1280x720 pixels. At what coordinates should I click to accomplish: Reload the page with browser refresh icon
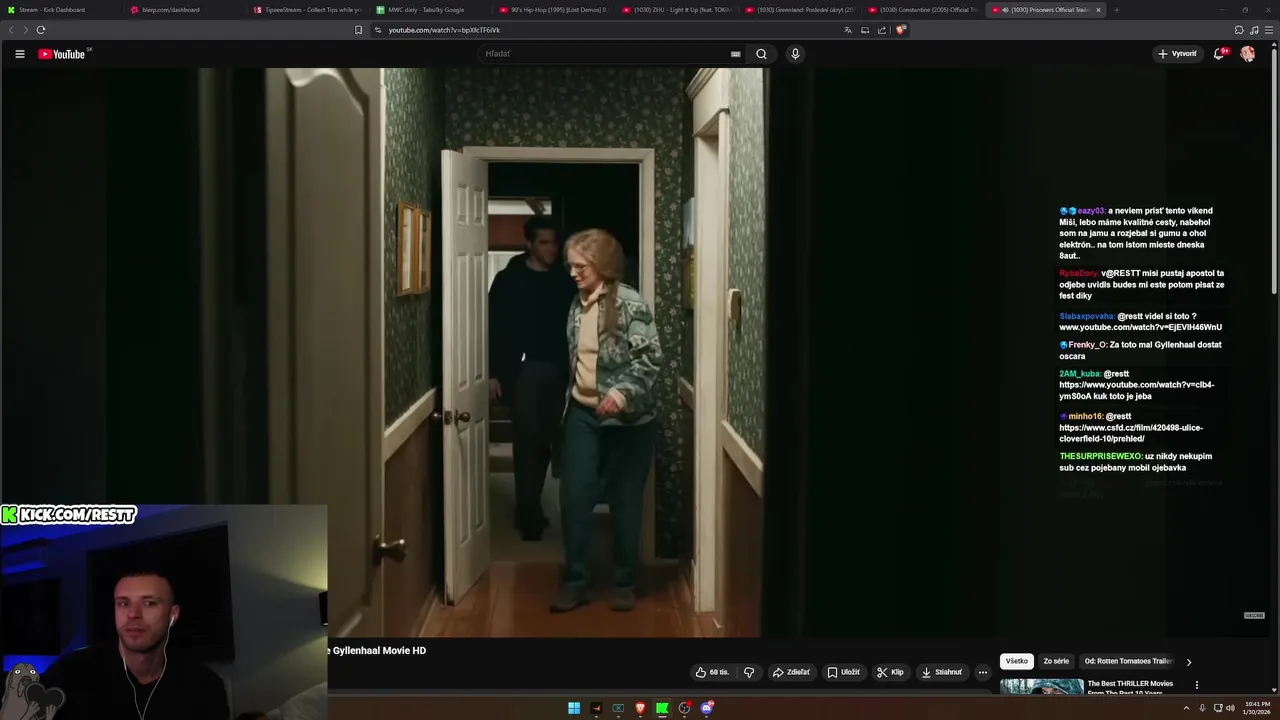point(41,30)
